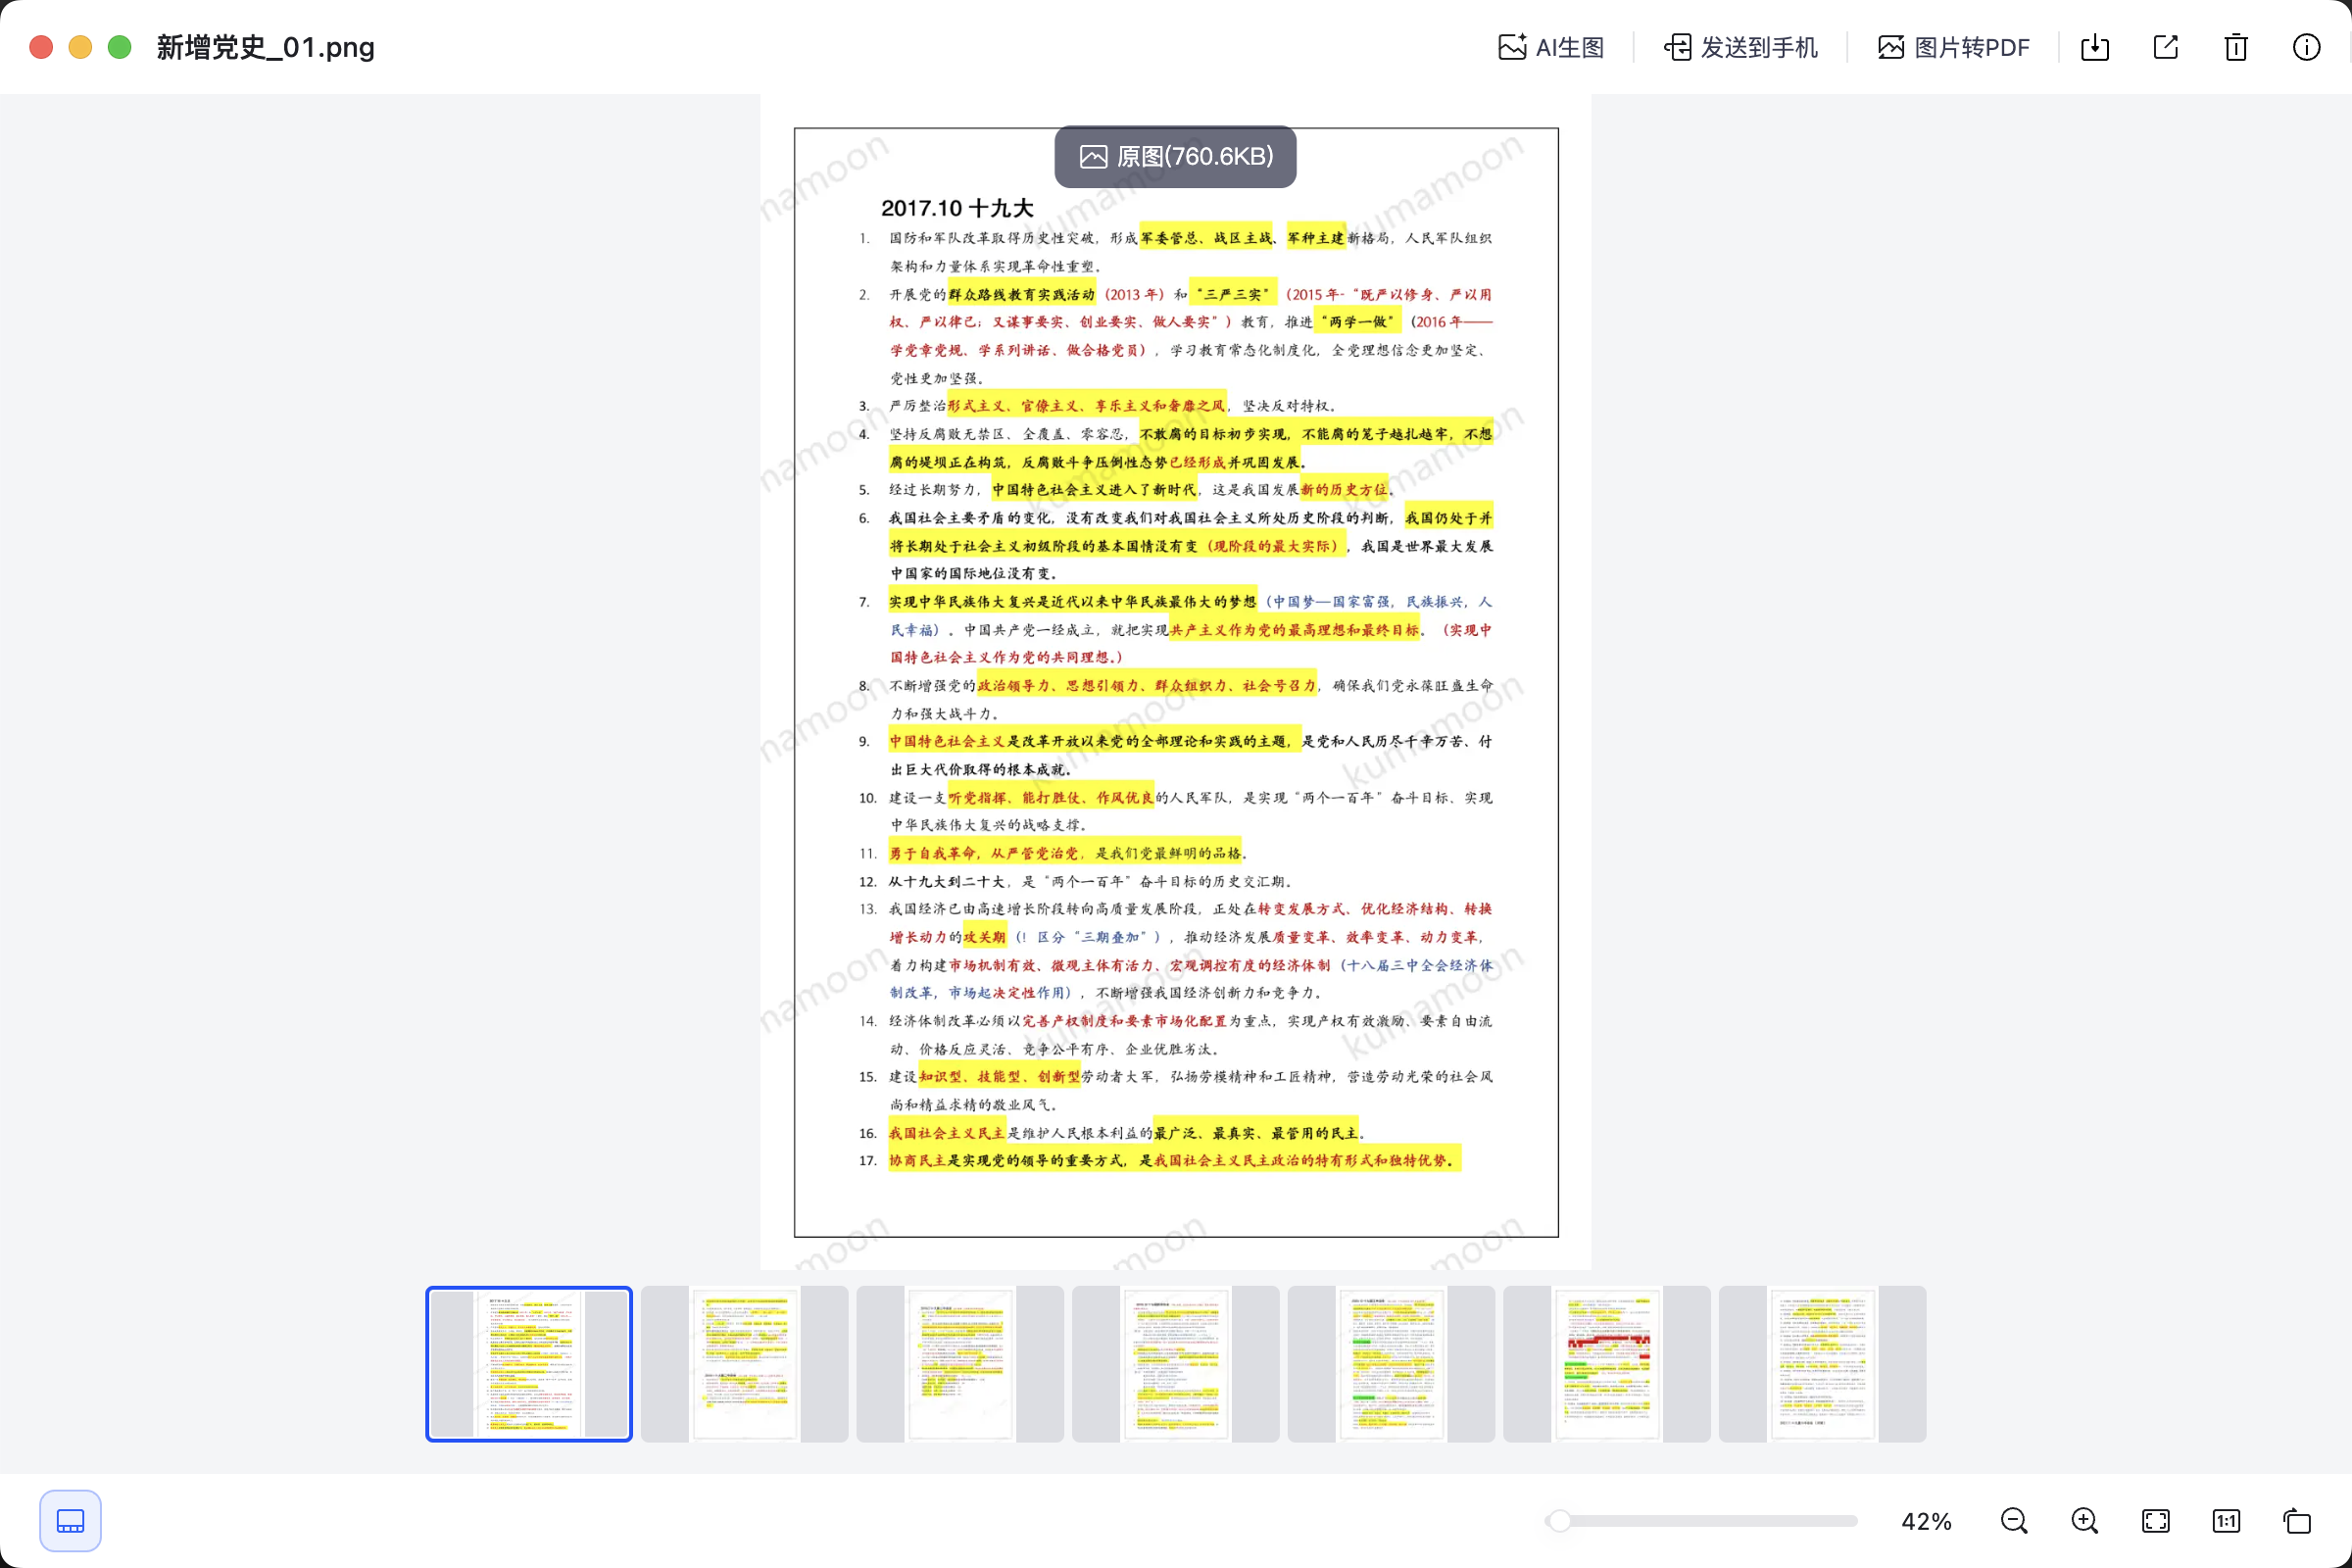Click the zoom out magnifier

(2014, 1521)
